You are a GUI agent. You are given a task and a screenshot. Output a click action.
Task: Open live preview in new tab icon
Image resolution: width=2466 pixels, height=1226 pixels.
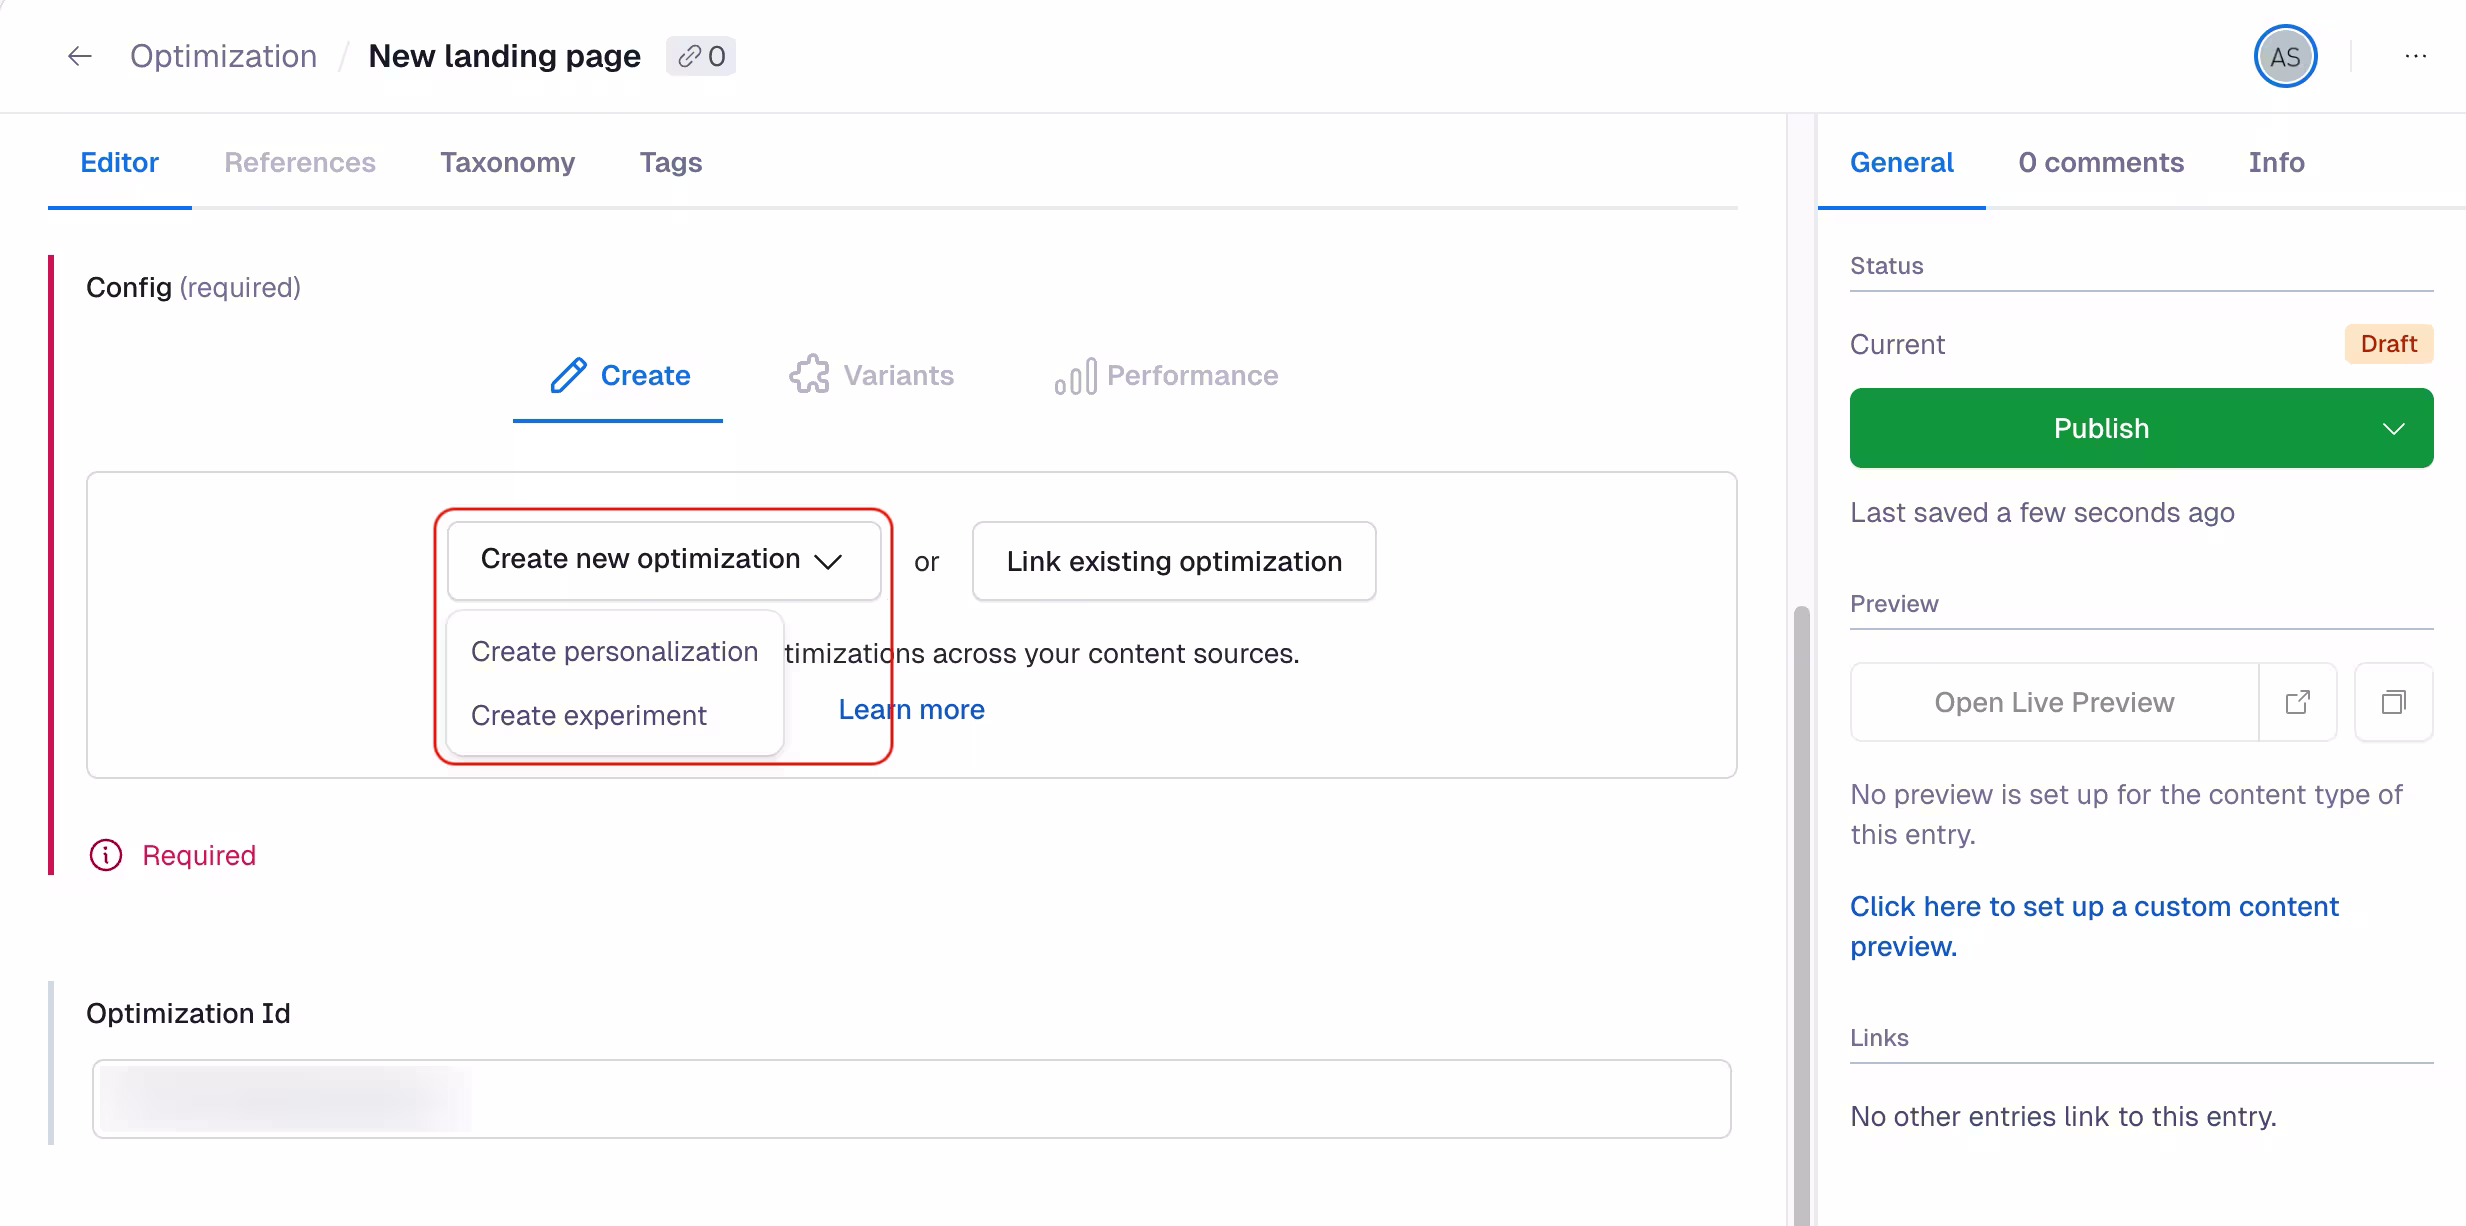(x=2298, y=702)
